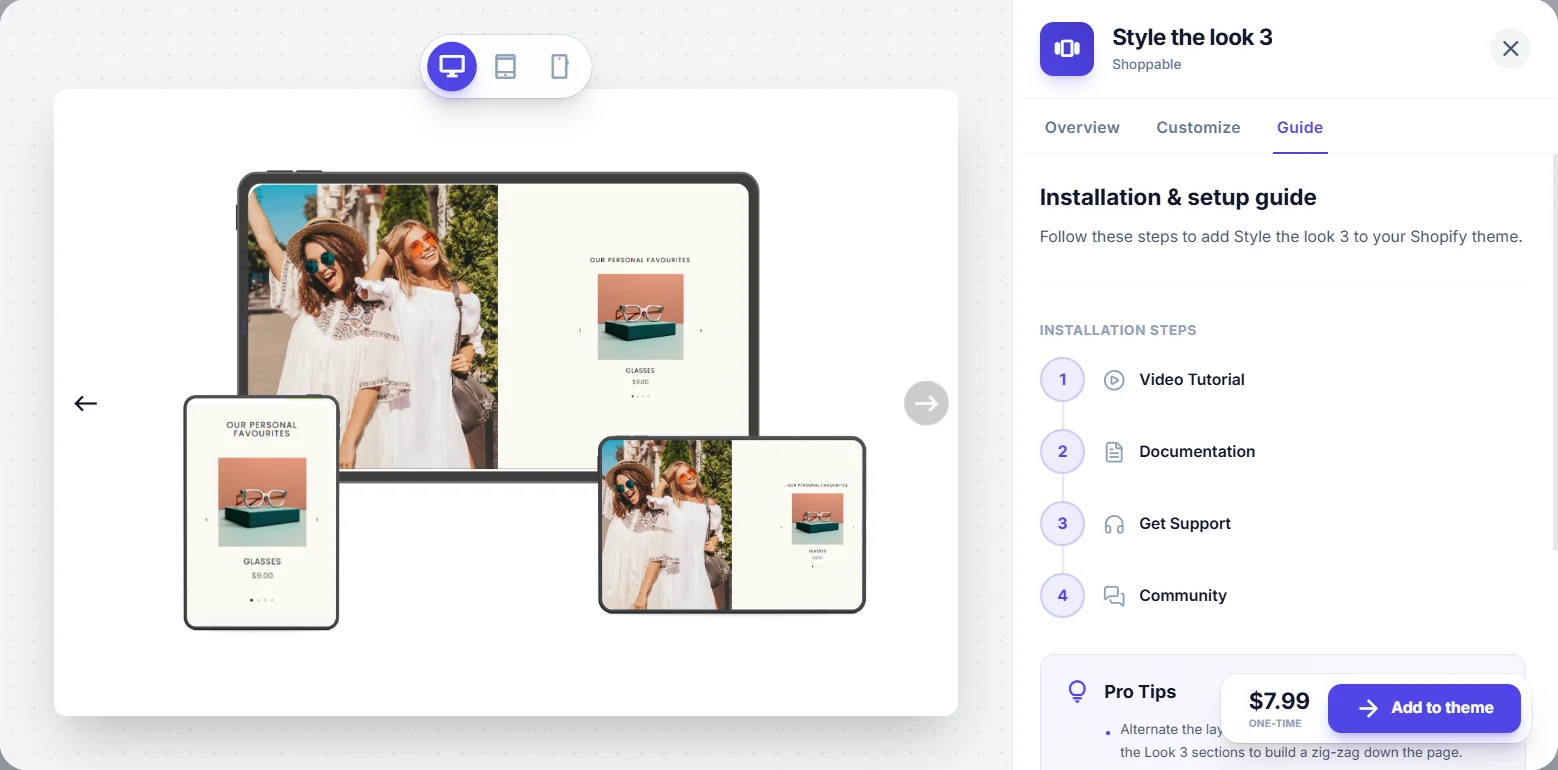Image resolution: width=1558 pixels, height=770 pixels.
Task: Click the lightbulb icon next to Pro Tips
Action: pos(1077,692)
